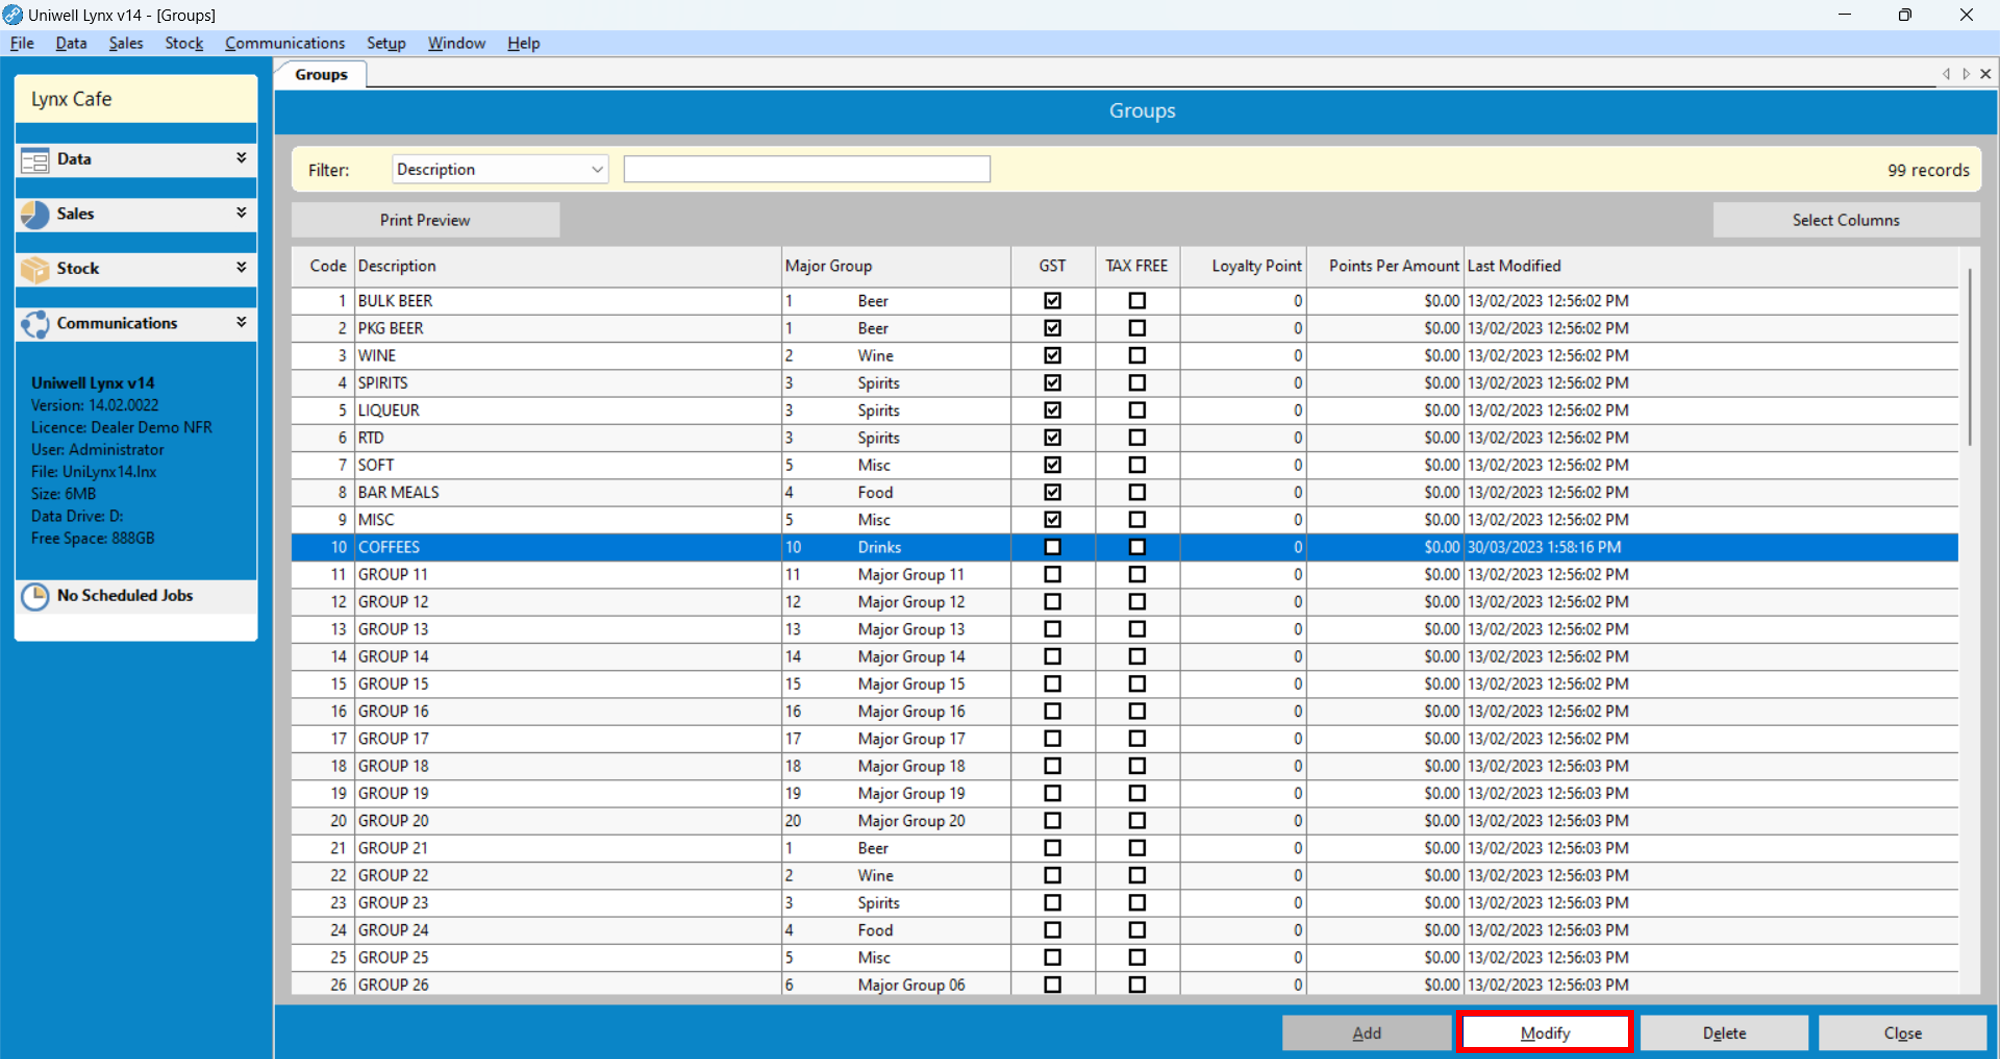Check GST box for COFFEES row
The image size is (2000, 1059).
pos(1052,547)
